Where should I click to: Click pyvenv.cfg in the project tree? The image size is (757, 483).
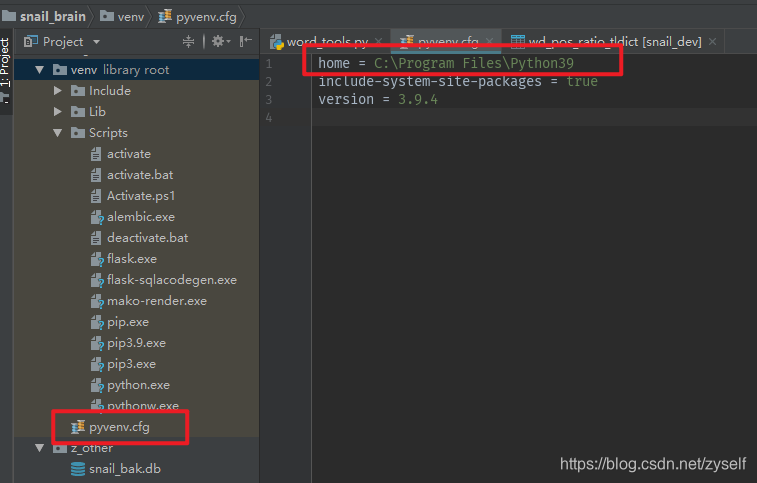(x=119, y=427)
